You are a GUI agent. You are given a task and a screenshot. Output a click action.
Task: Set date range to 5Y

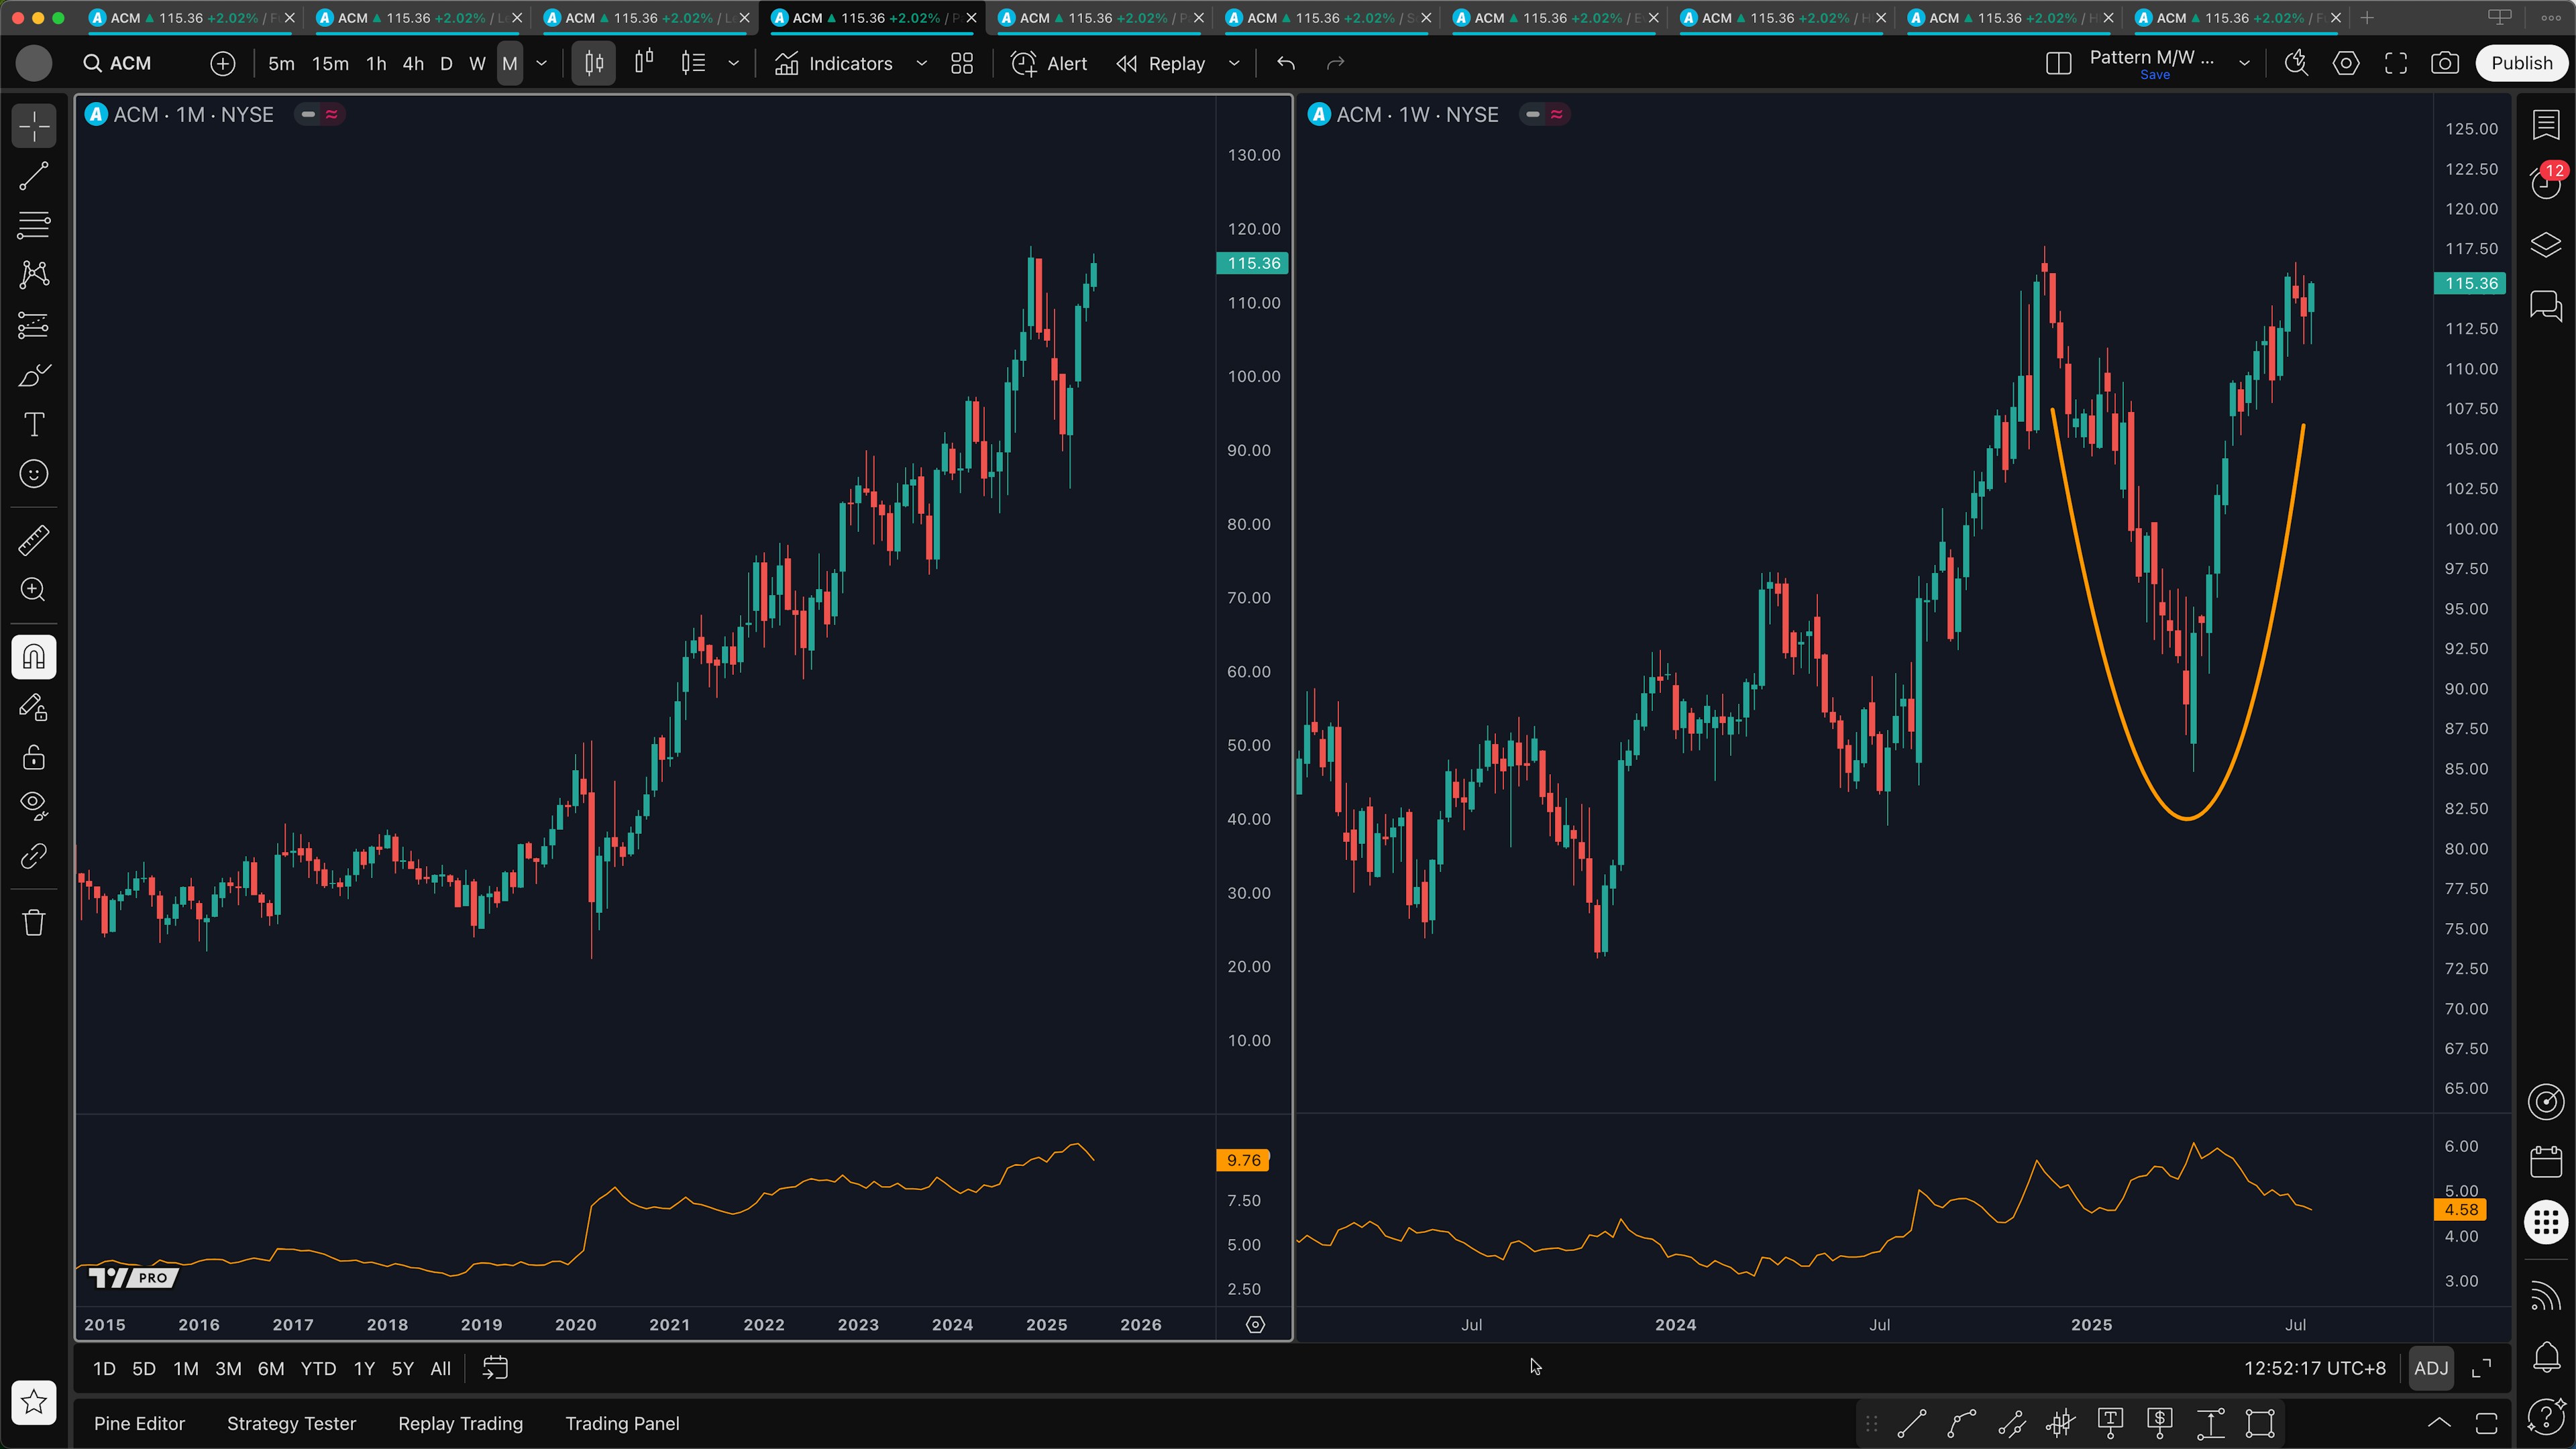coord(402,1369)
